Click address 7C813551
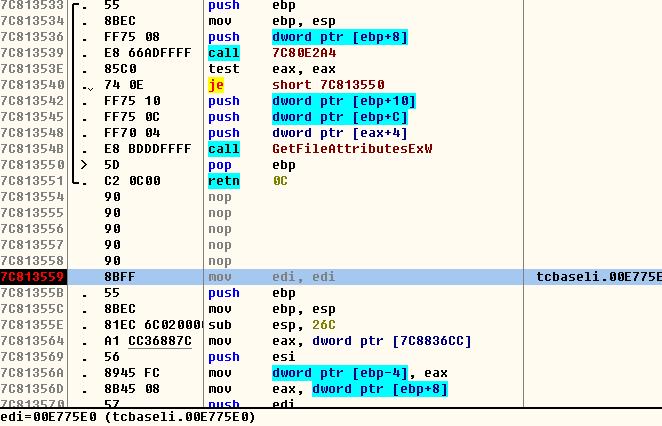The image size is (662, 426). [33, 181]
